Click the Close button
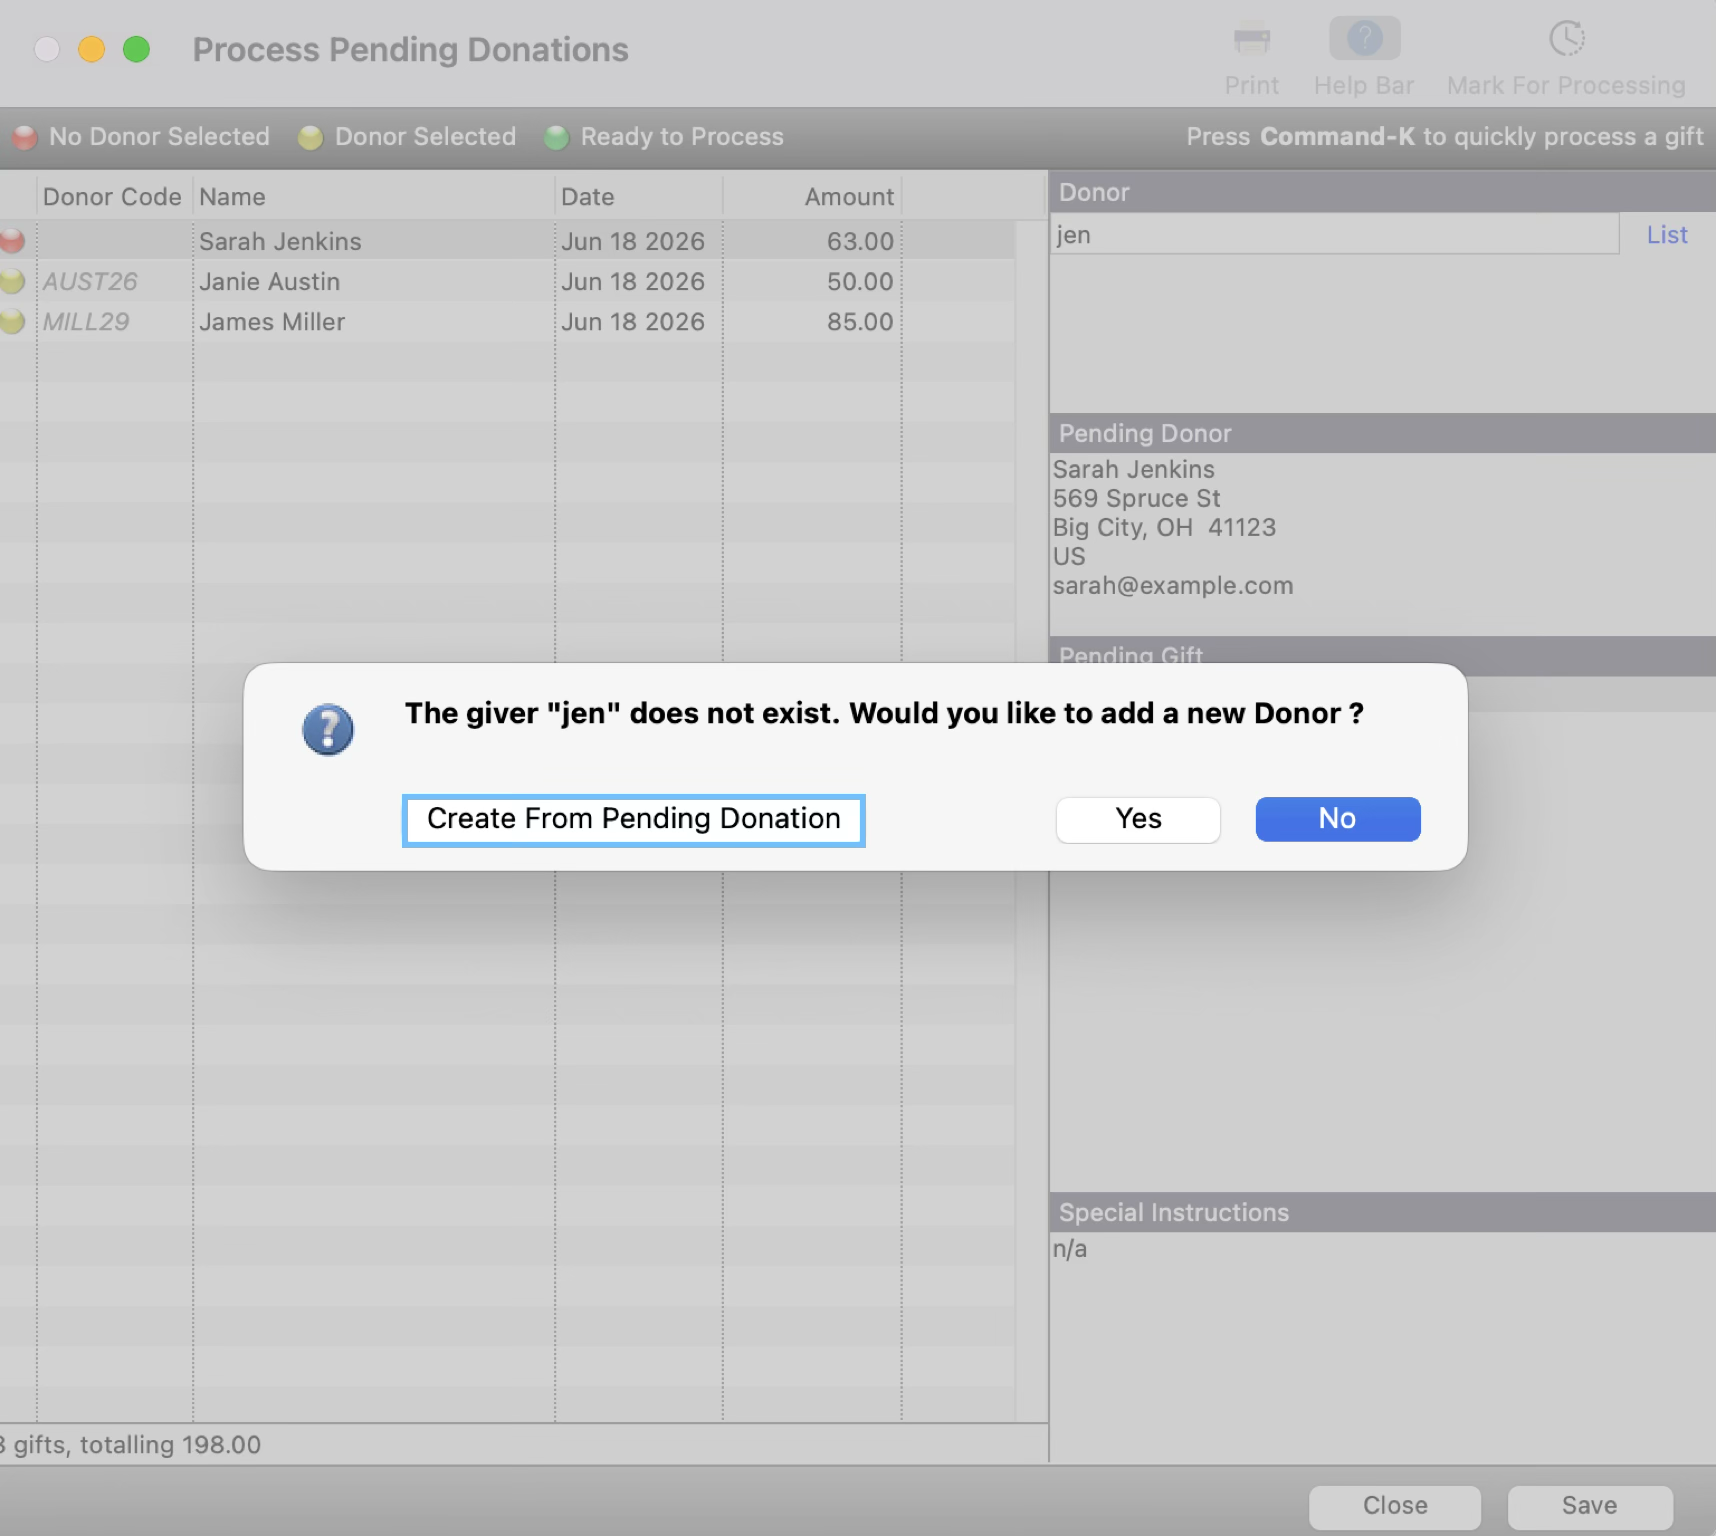The image size is (1716, 1536). [1395, 1506]
